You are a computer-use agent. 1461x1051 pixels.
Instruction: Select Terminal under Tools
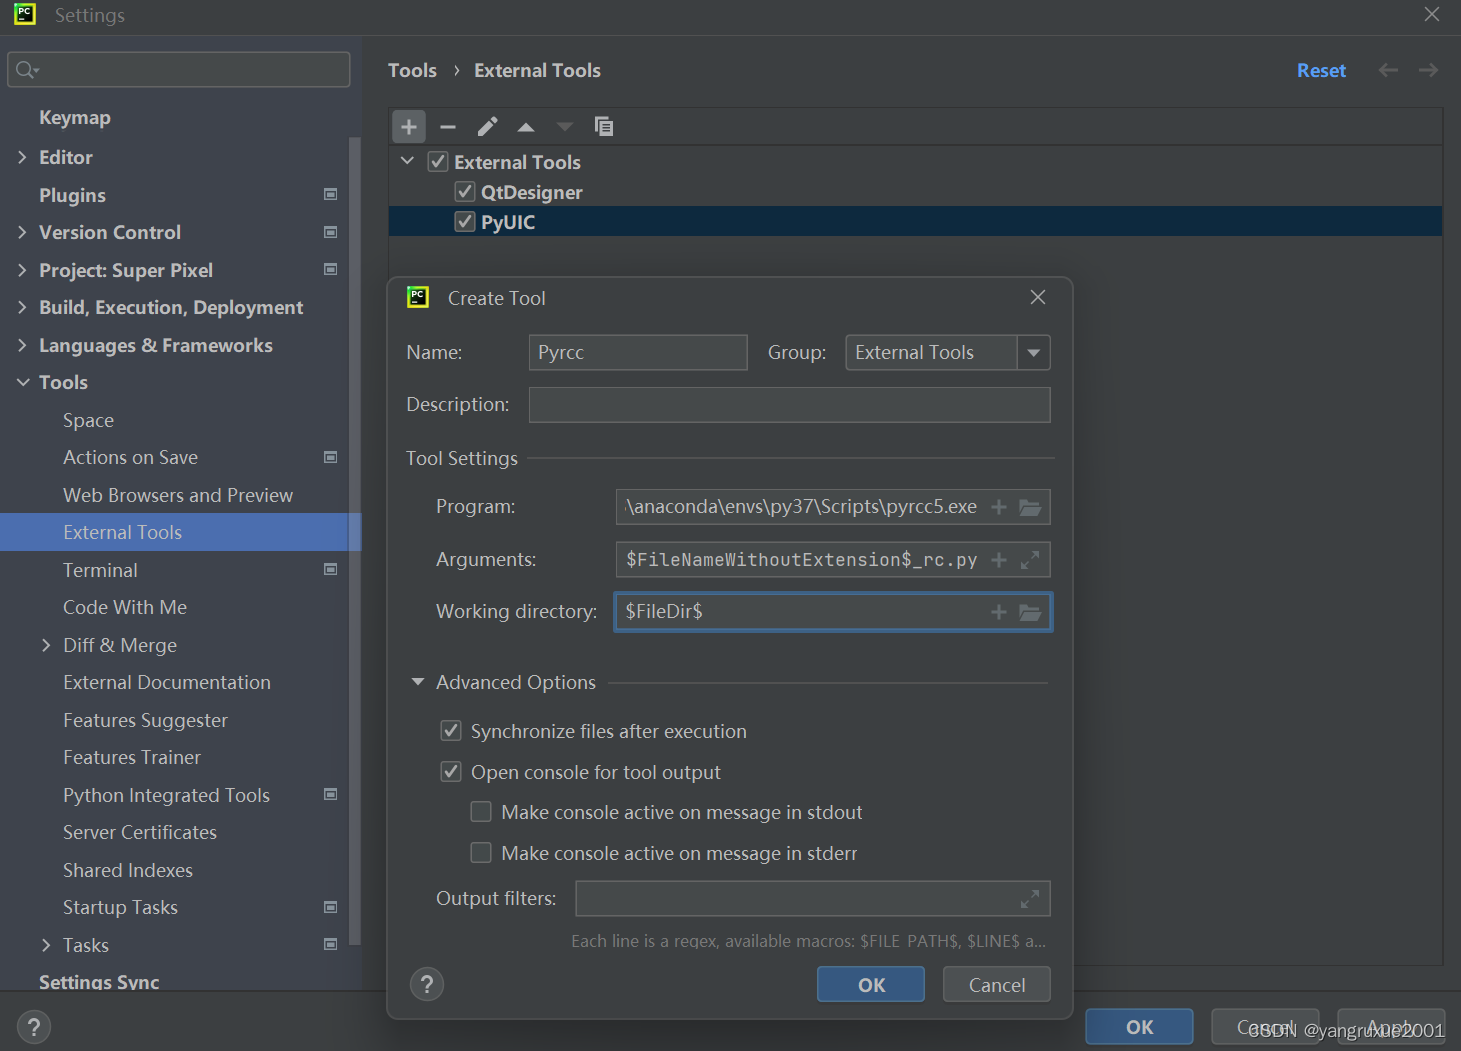pyautogui.click(x=100, y=570)
